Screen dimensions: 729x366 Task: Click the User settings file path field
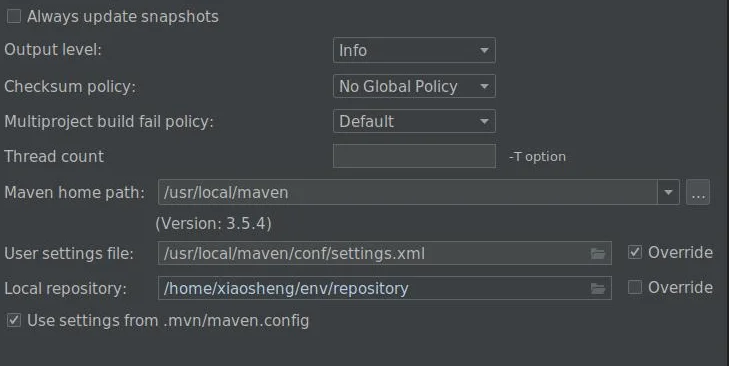[x=384, y=253]
